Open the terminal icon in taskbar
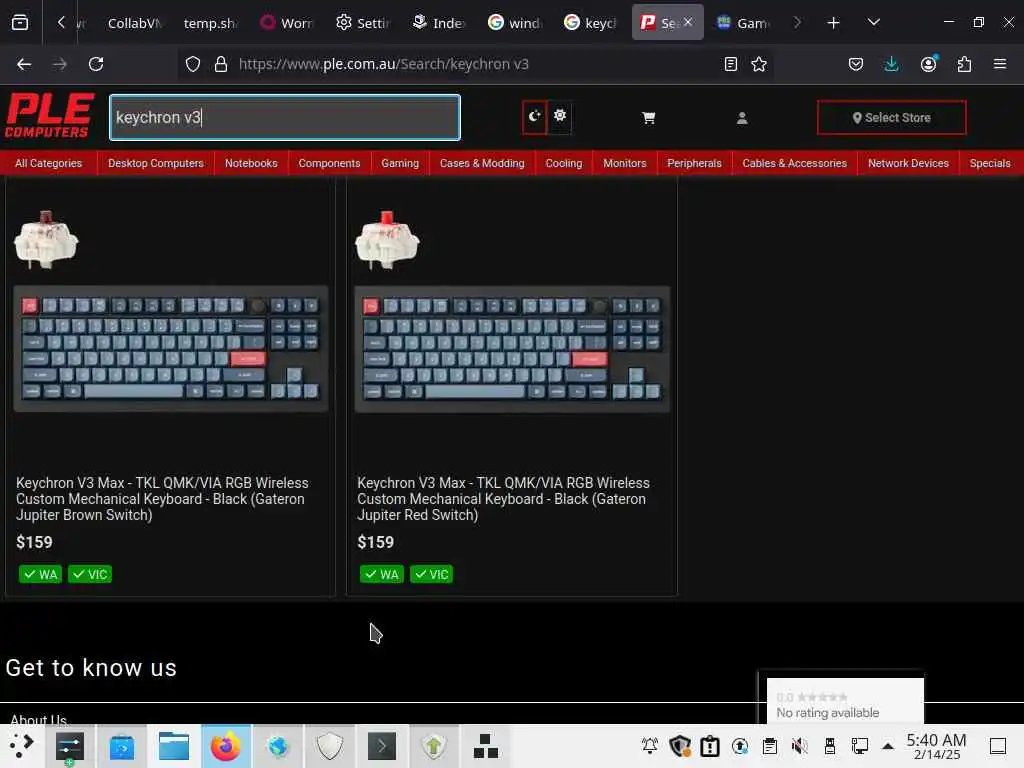Screen dimensions: 1024x768 [381, 746]
